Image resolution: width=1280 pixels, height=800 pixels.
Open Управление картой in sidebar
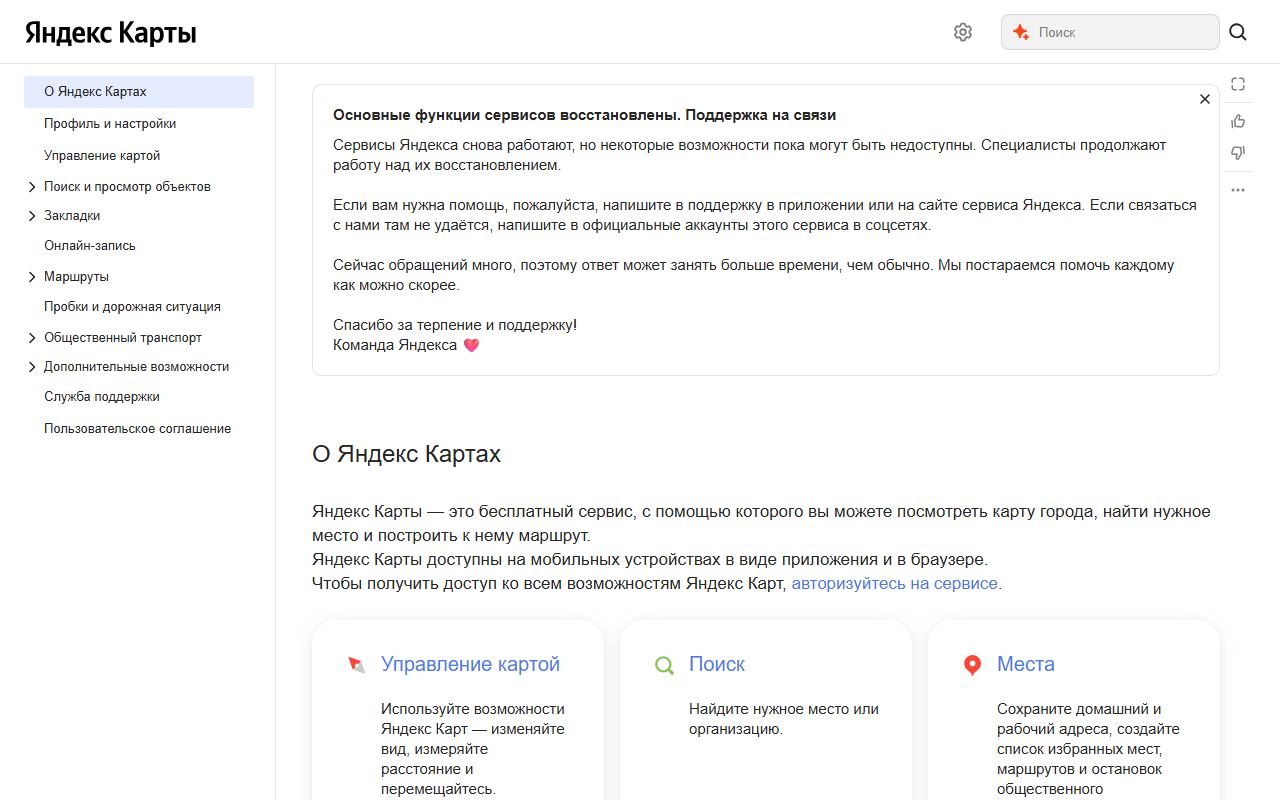click(102, 156)
